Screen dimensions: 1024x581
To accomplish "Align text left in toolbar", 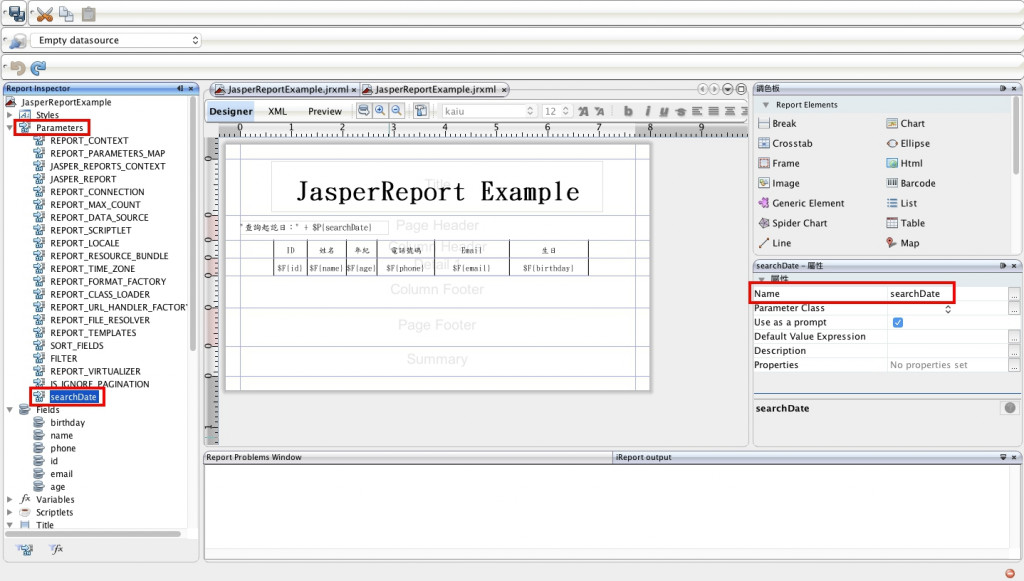I will 697,112.
